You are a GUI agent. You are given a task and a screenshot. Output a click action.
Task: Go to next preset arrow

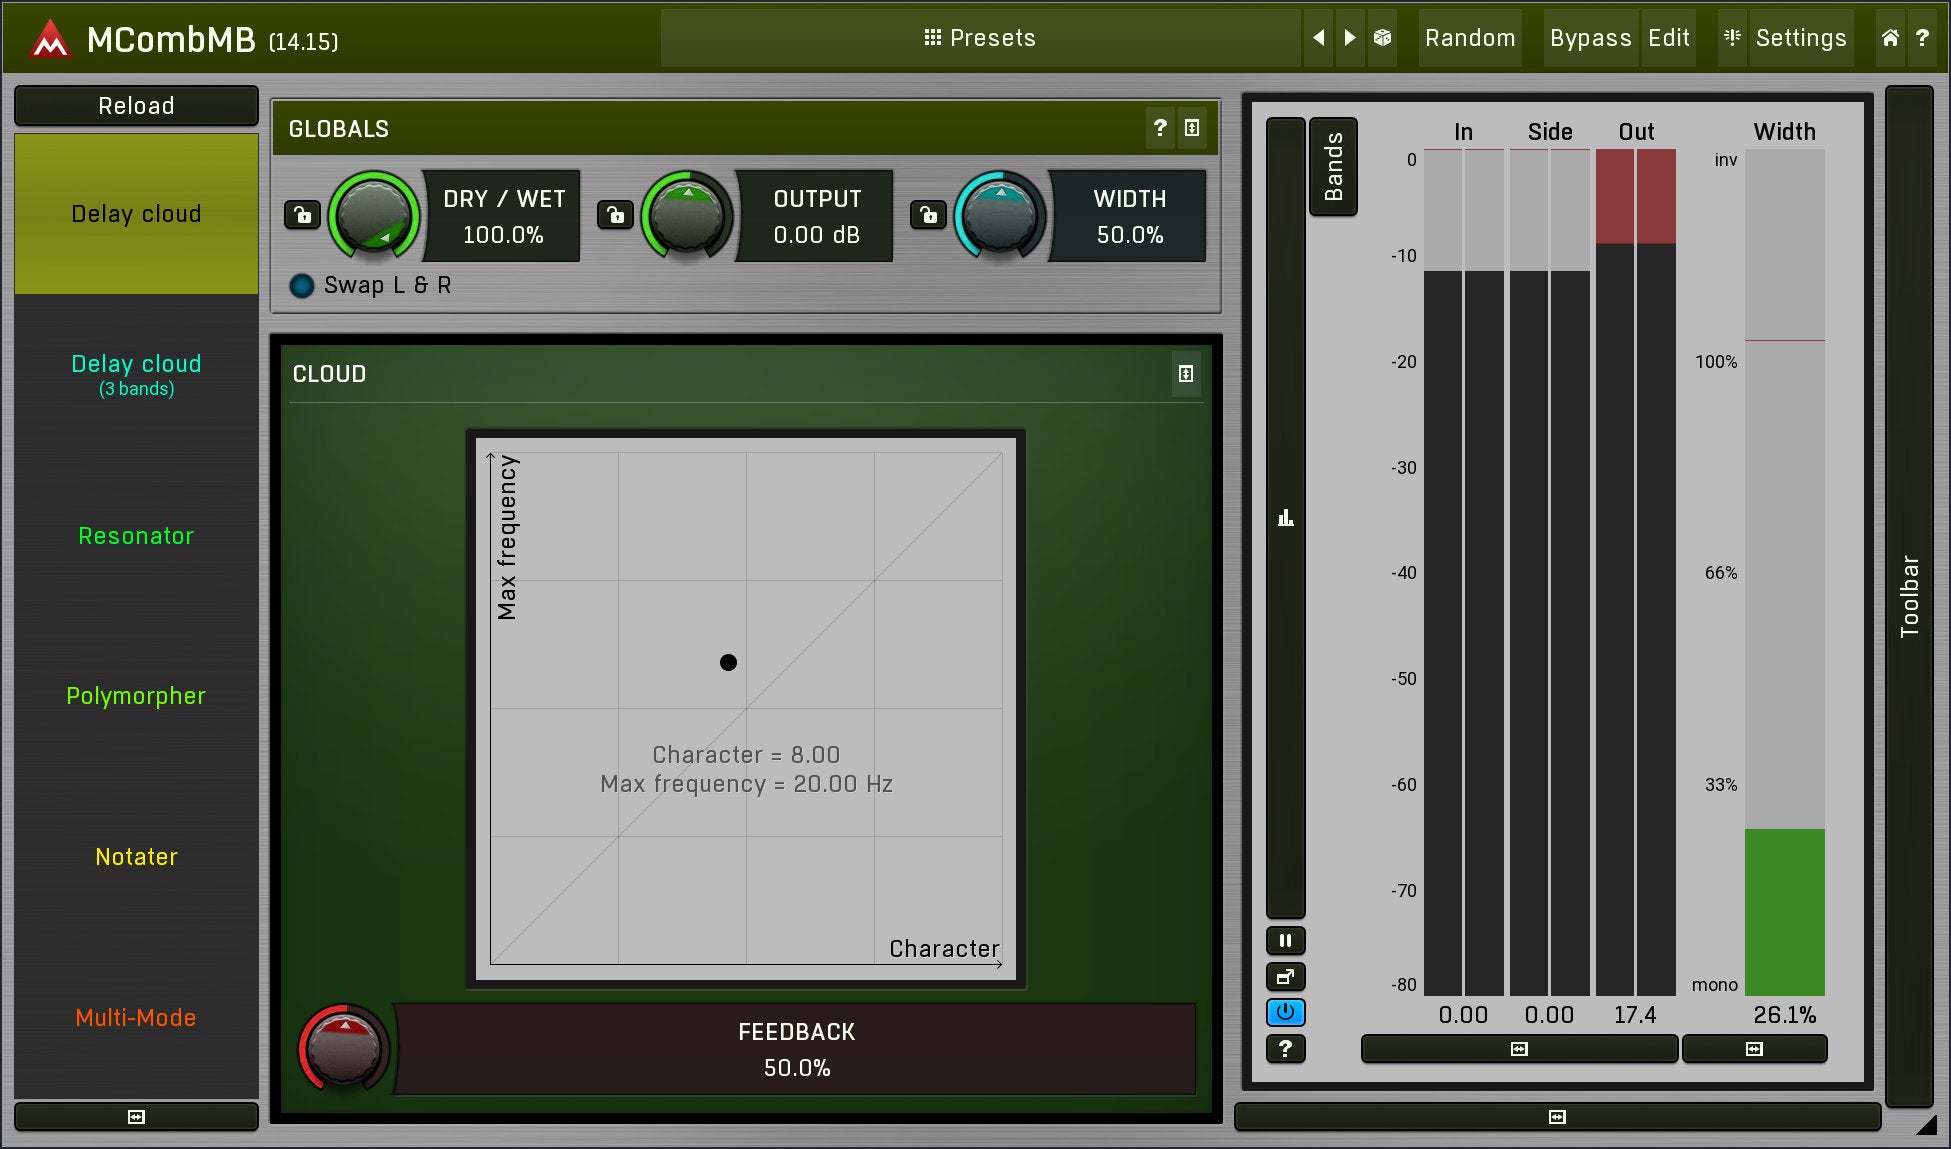1350,38
